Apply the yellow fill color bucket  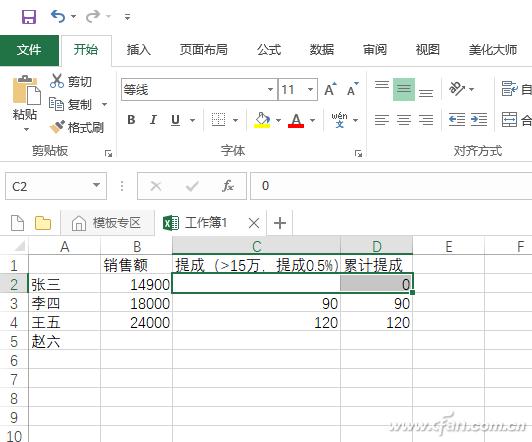[262, 120]
